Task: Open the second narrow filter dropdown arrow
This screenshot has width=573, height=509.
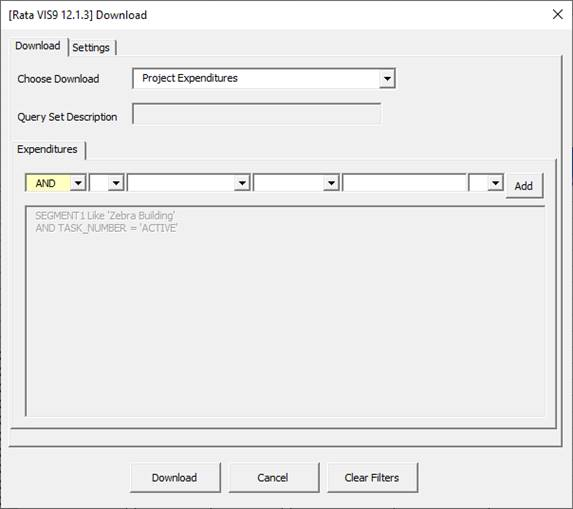Action: tap(116, 183)
